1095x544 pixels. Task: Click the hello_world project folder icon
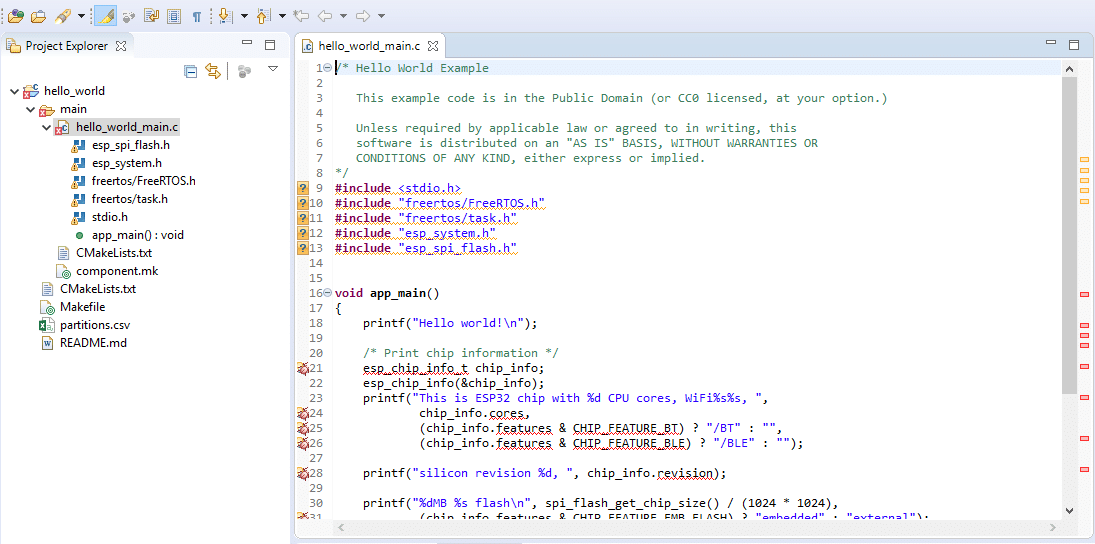[31, 91]
